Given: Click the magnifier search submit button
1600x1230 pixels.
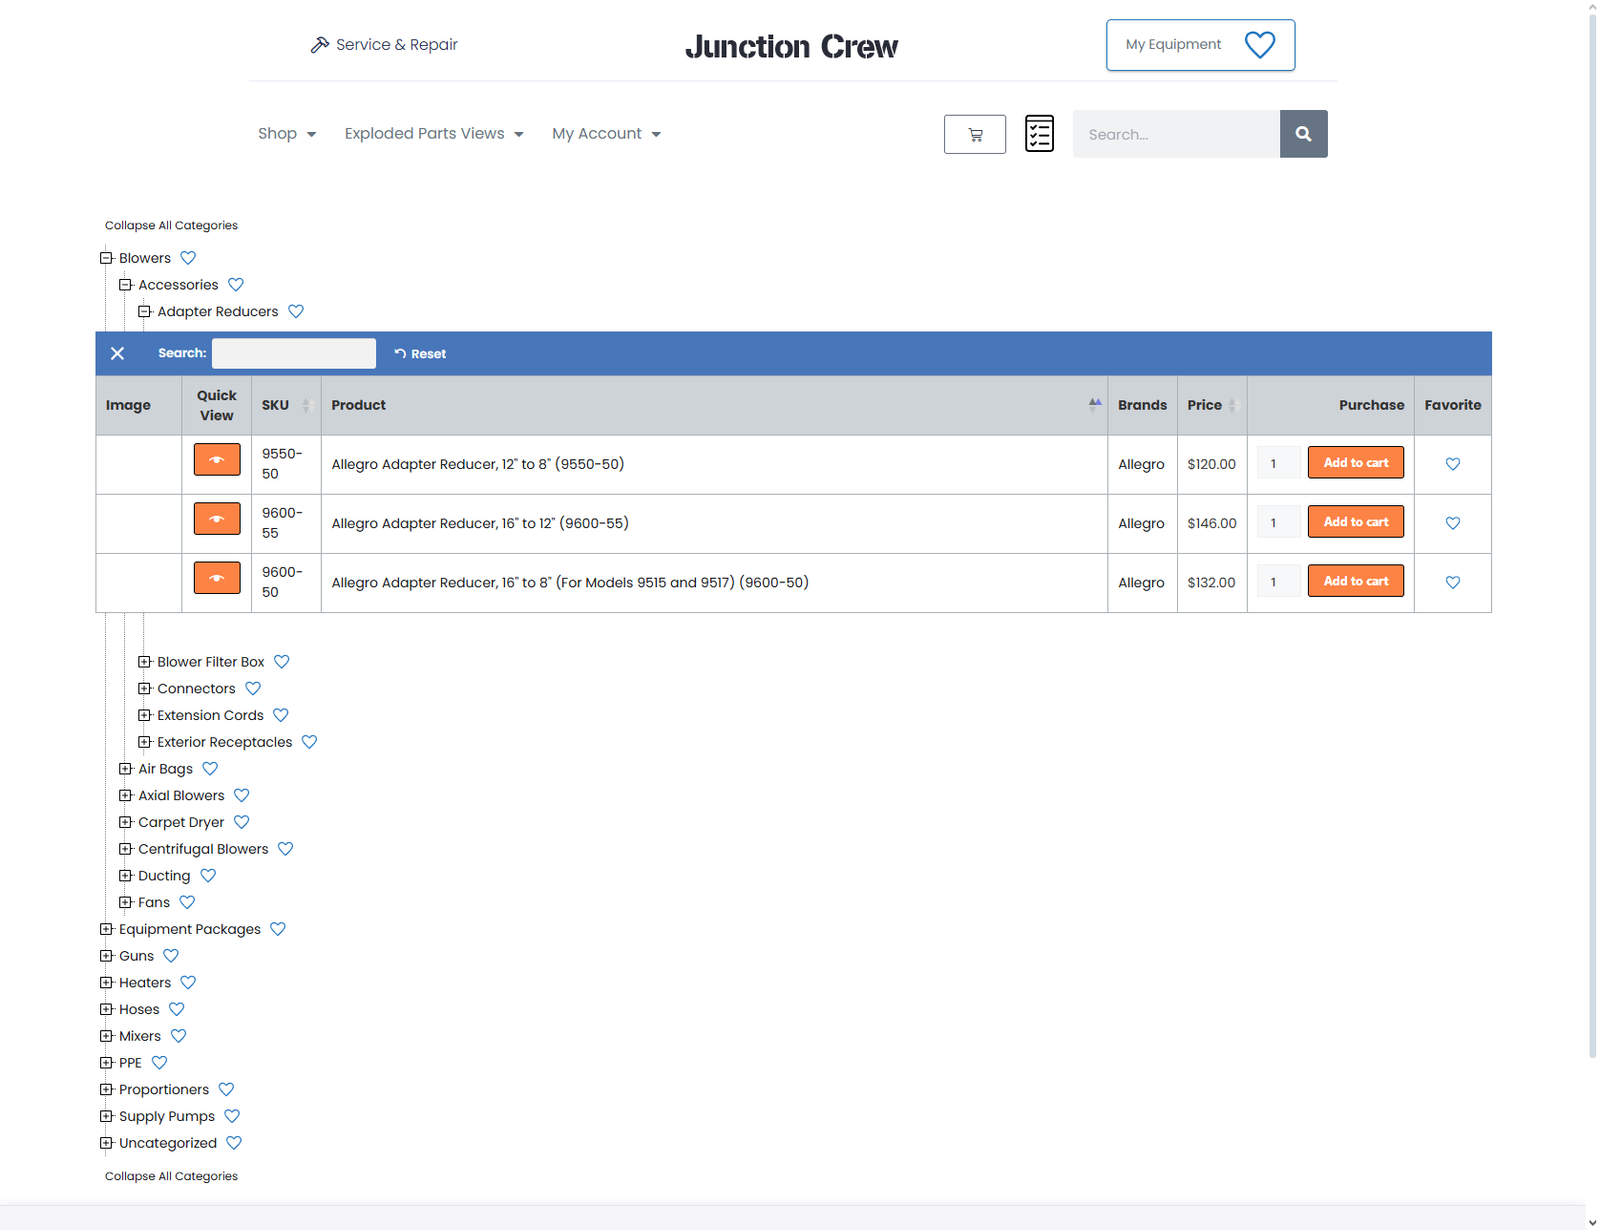Looking at the screenshot, I should point(1303,134).
